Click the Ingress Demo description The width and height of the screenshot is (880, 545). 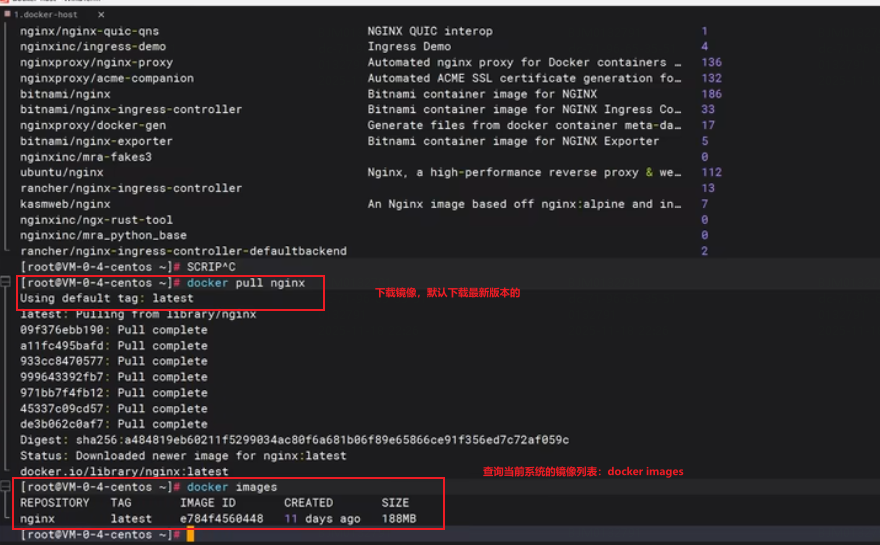409,47
